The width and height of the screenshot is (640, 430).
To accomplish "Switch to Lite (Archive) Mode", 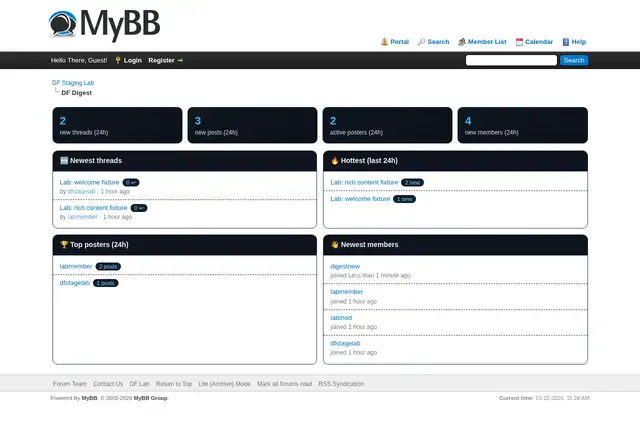I will tap(224, 384).
